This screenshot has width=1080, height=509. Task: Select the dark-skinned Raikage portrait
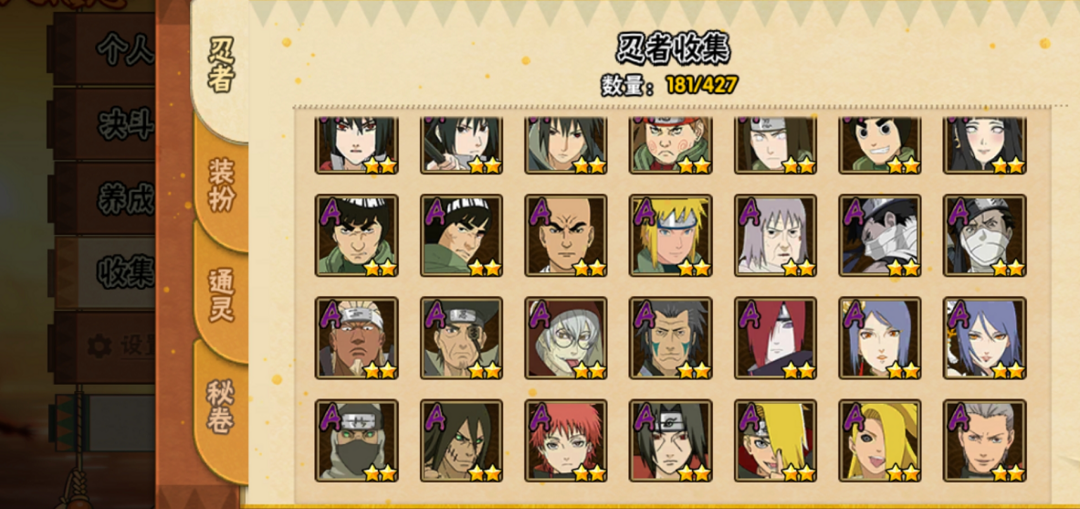click(356, 338)
